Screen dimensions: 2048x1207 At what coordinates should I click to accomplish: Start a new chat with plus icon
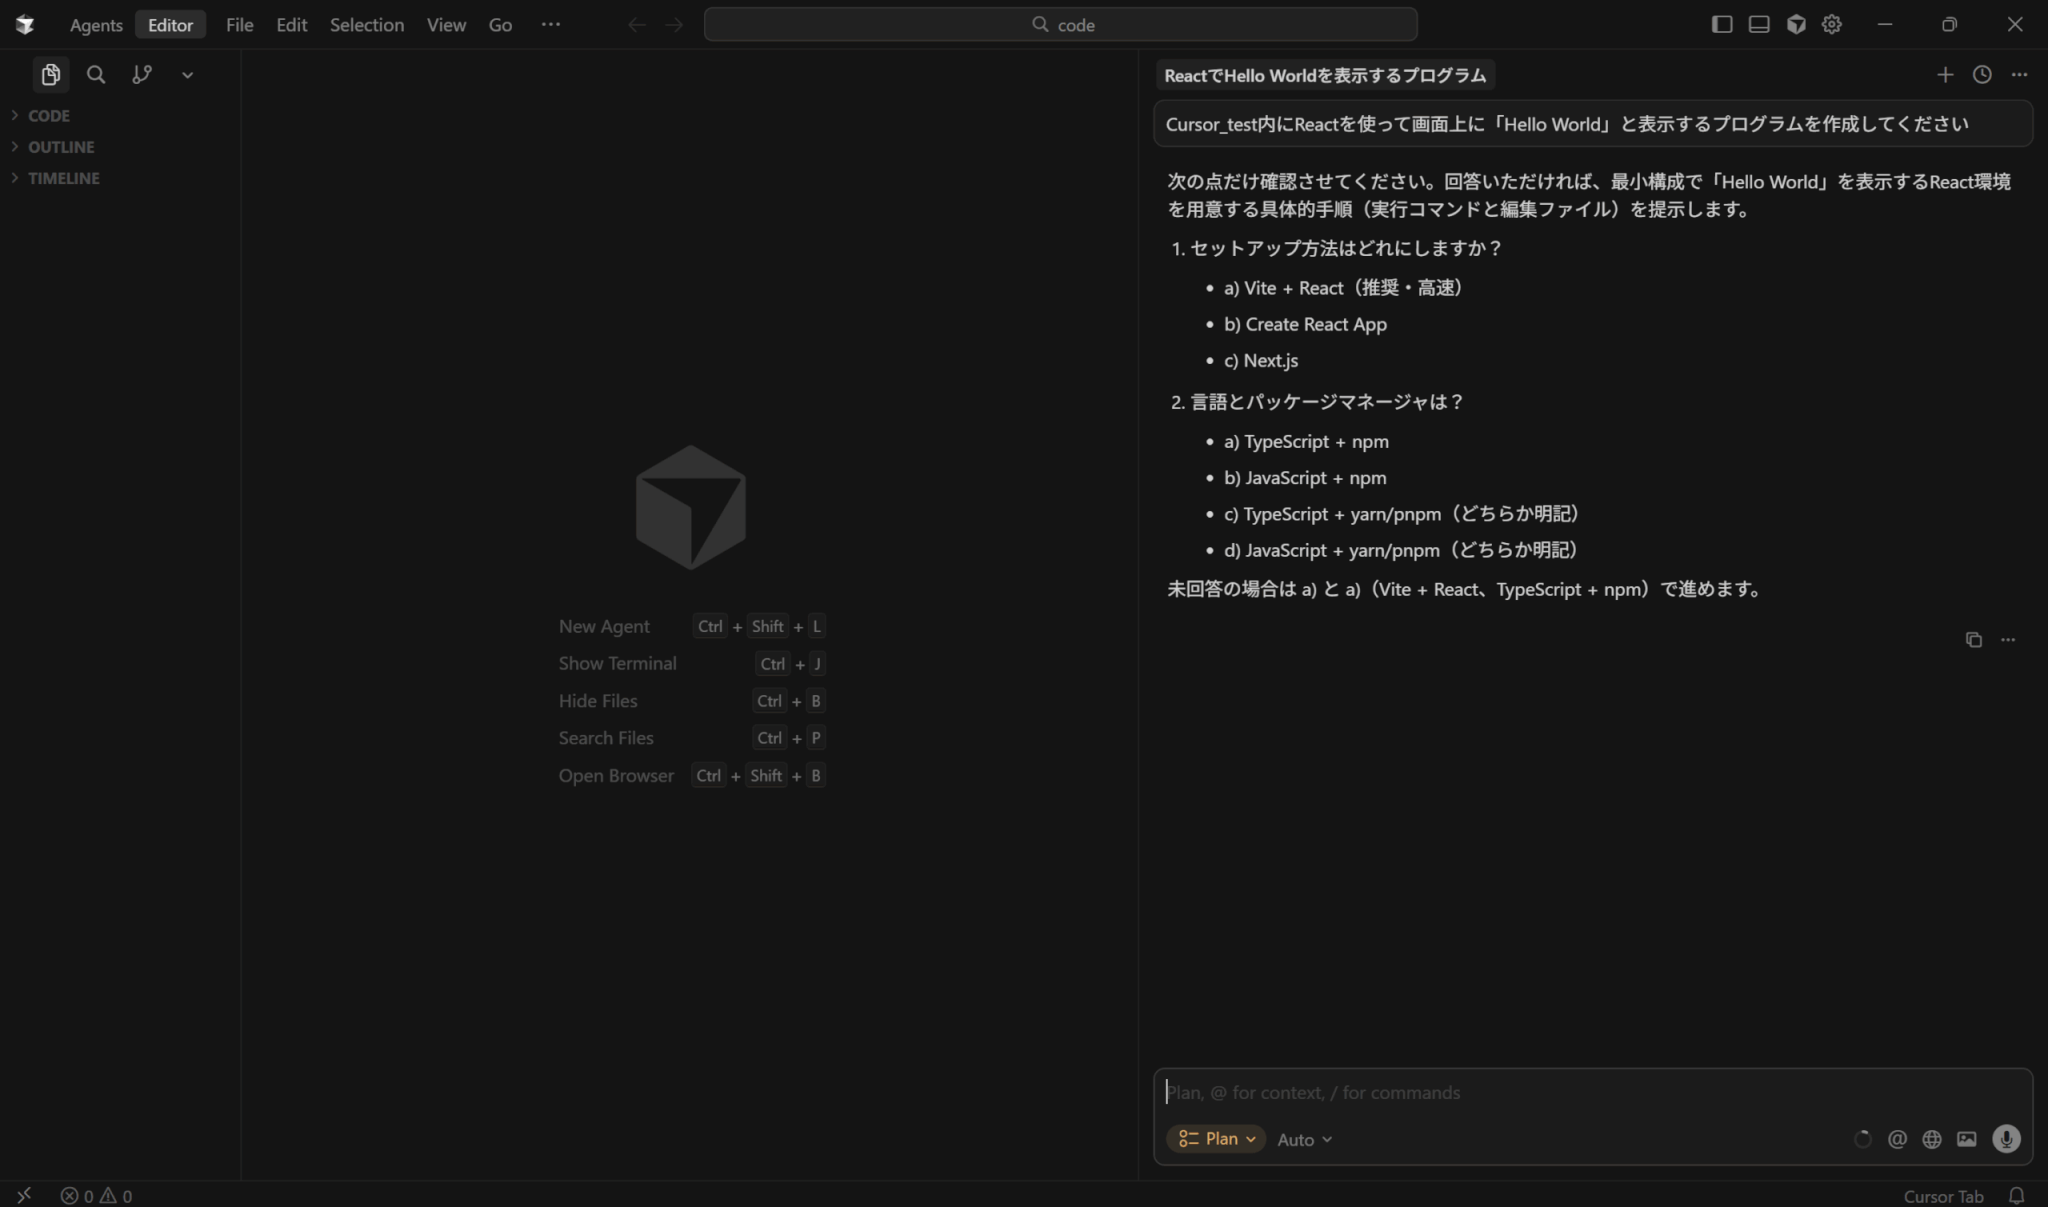click(1945, 75)
